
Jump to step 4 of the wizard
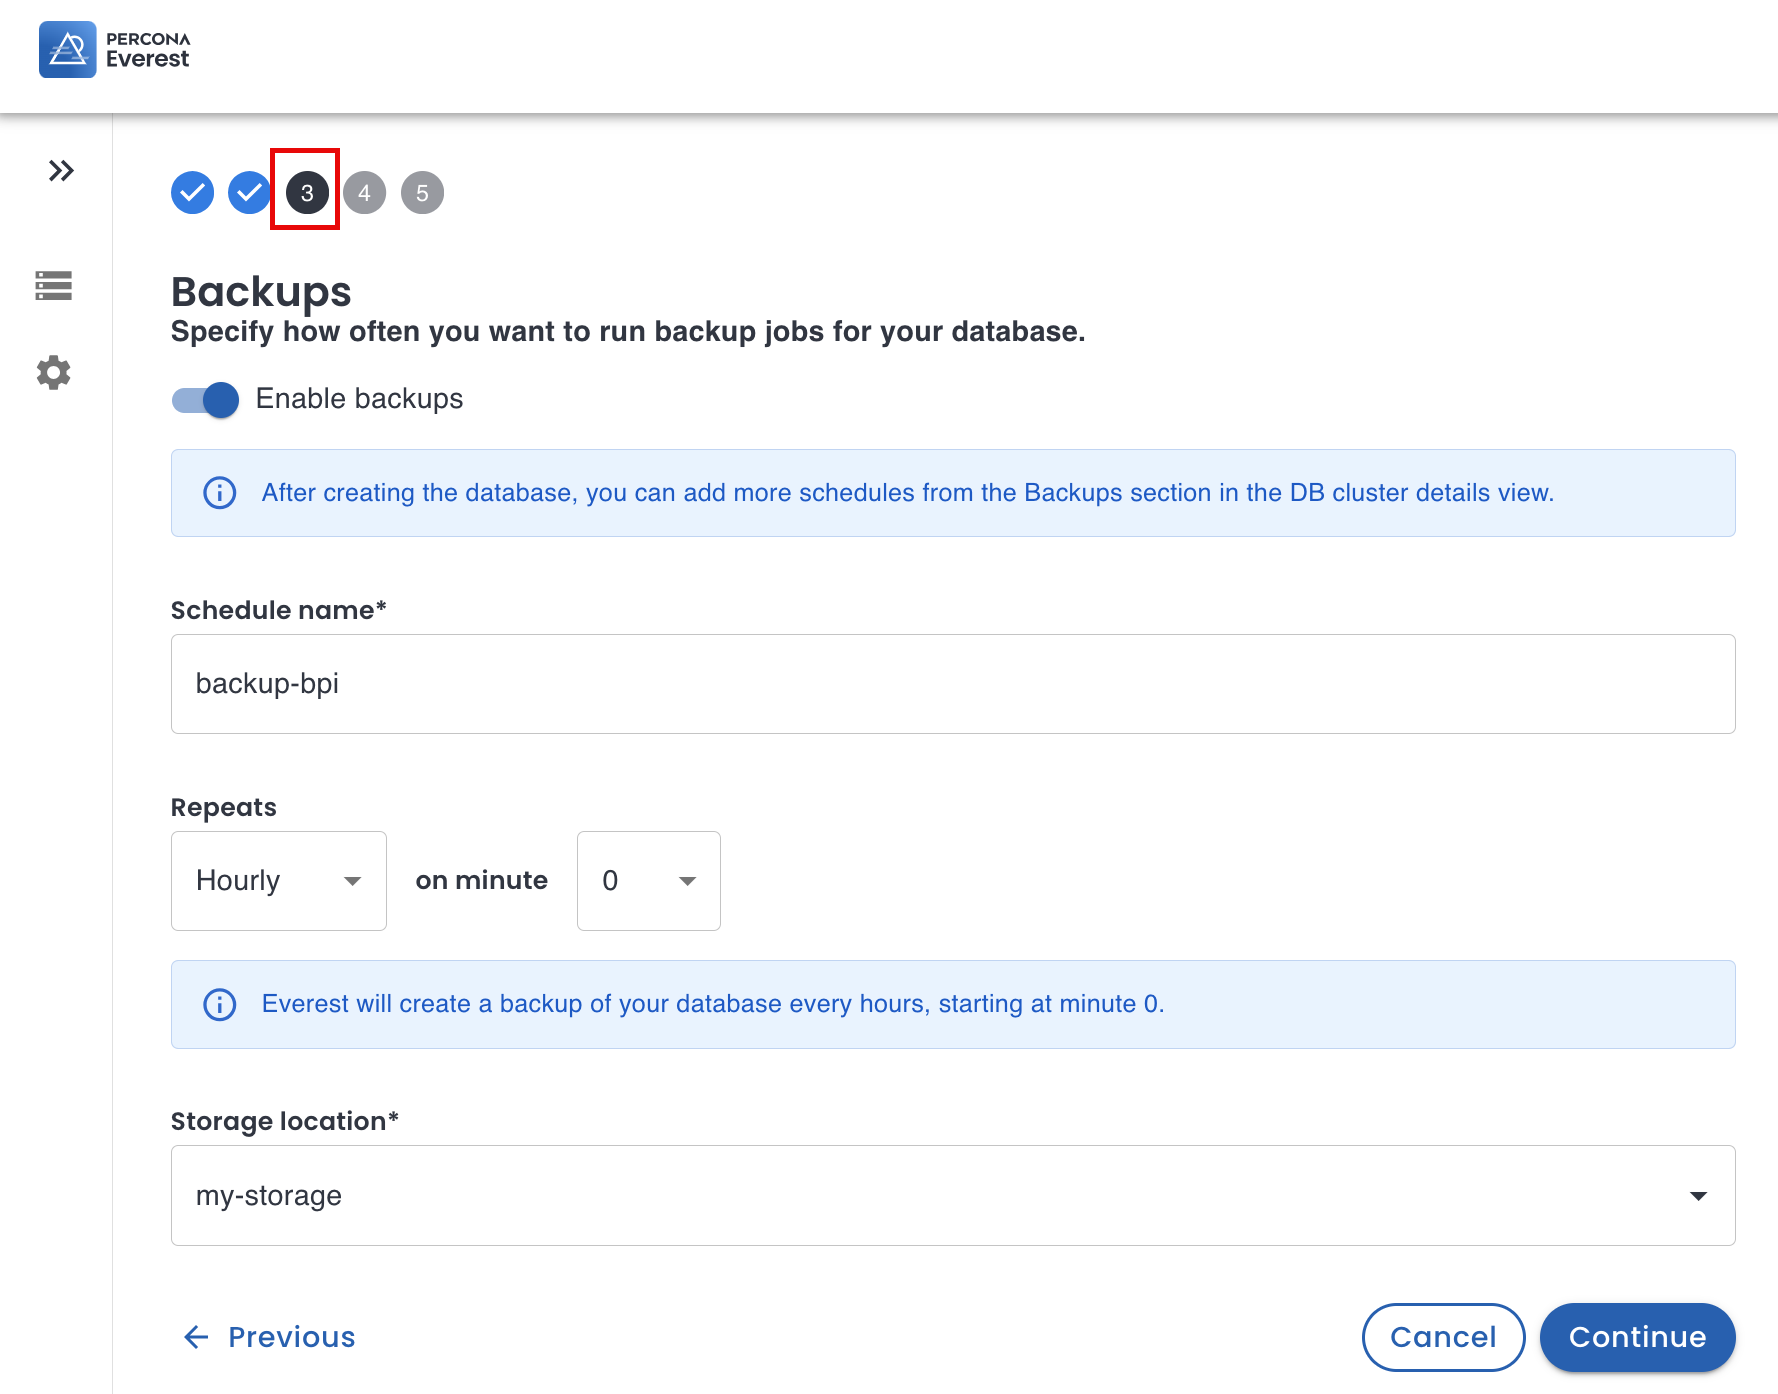364,192
